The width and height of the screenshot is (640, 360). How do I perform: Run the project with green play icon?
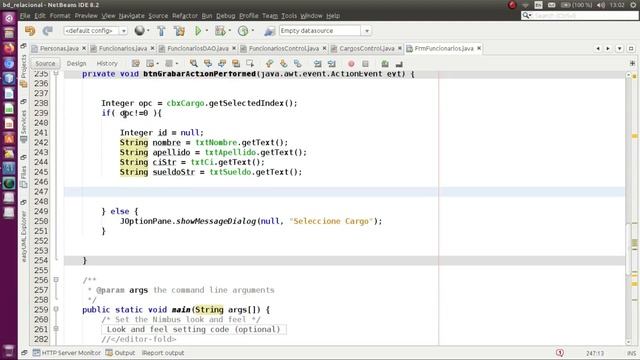[198, 31]
